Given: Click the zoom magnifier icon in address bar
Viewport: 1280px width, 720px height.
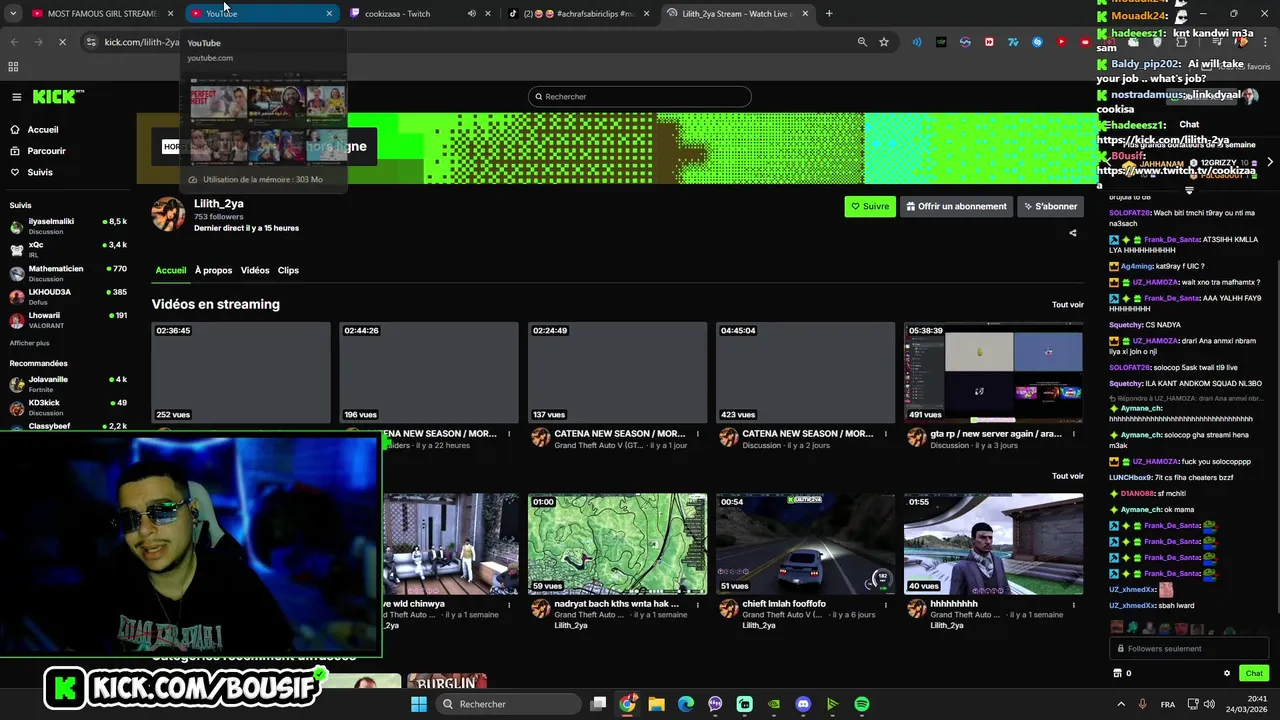Looking at the screenshot, I should pos(862,42).
